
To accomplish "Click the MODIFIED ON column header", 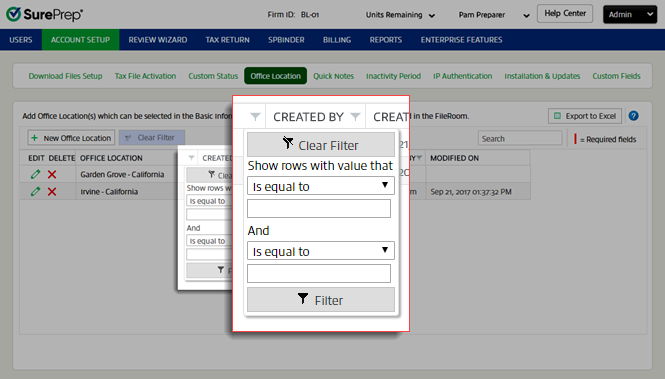I will pyautogui.click(x=454, y=158).
